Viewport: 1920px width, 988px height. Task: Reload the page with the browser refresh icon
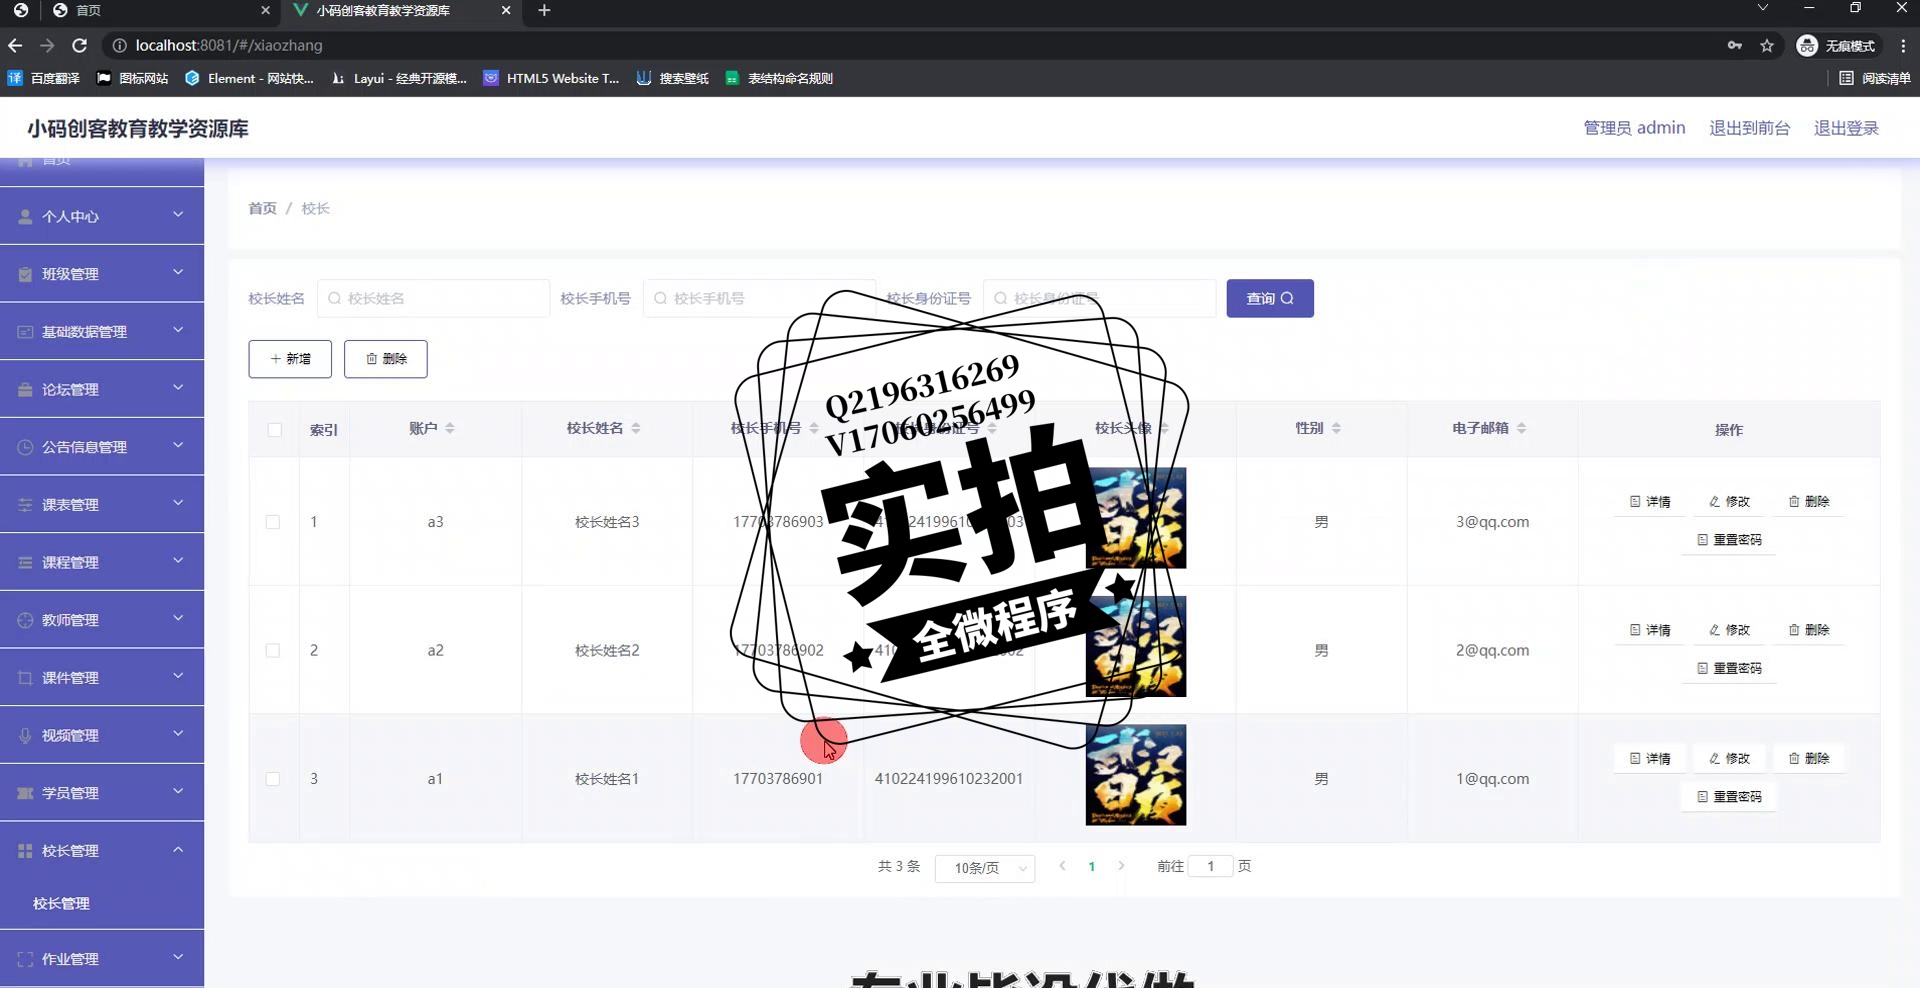[80, 46]
